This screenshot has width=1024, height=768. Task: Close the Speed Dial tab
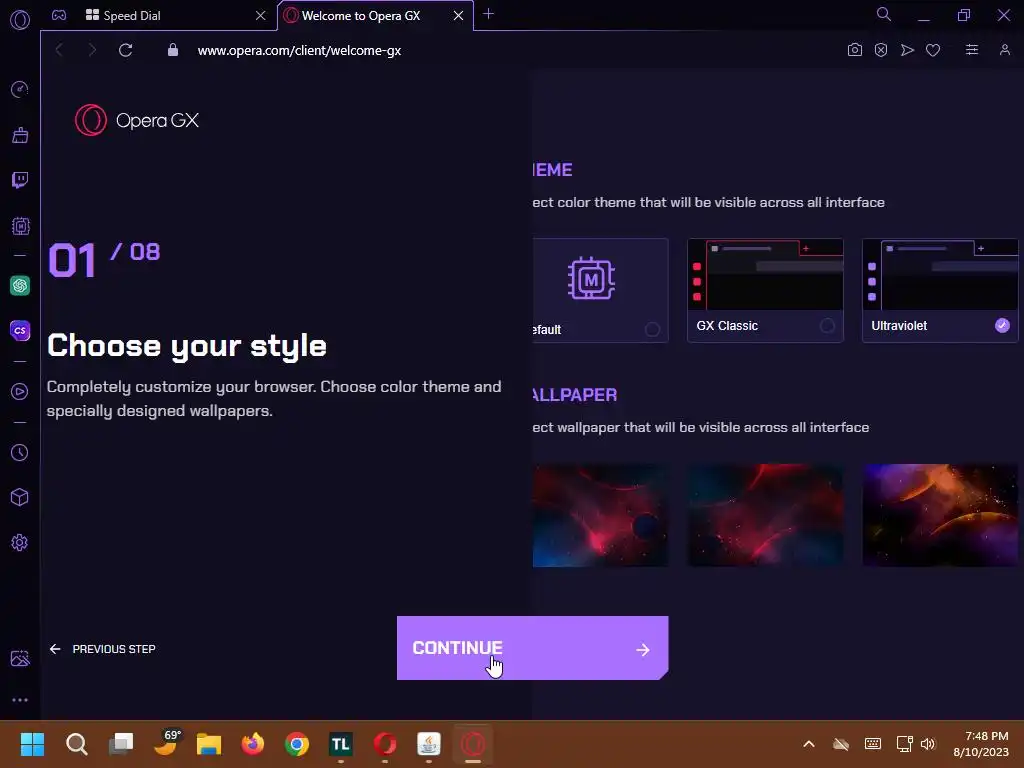(261, 15)
